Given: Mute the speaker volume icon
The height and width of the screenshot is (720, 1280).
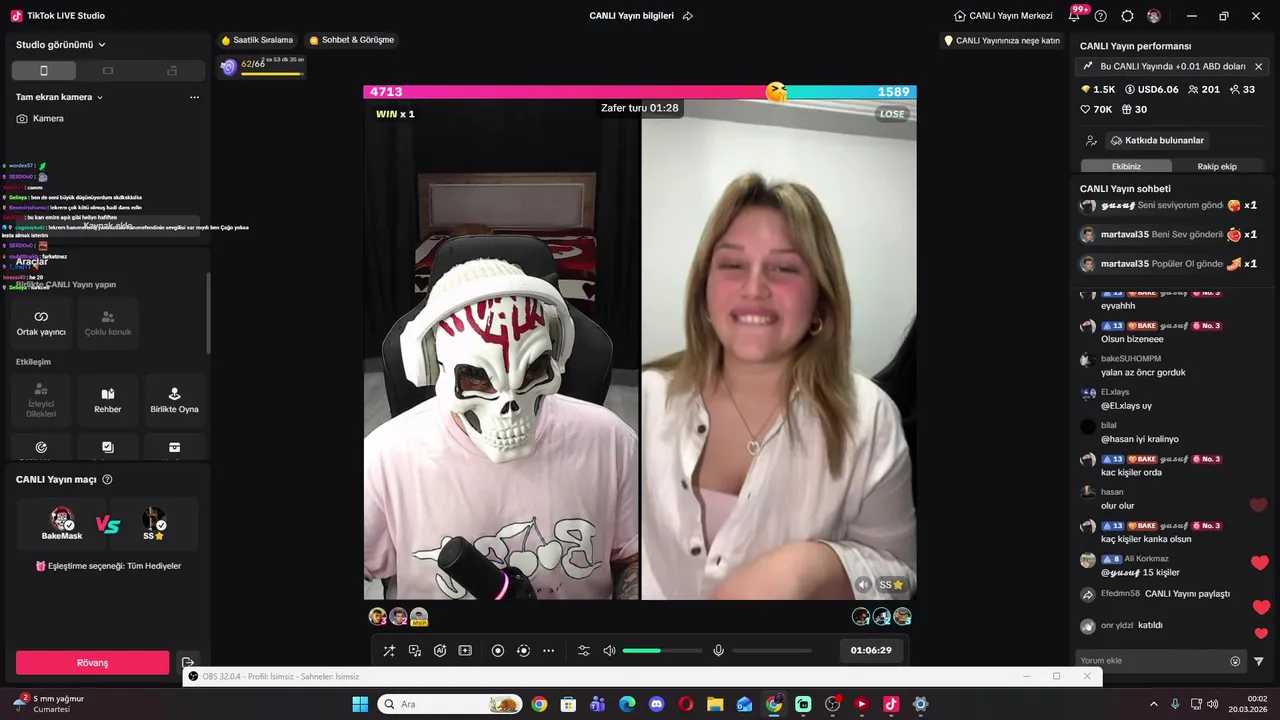Looking at the screenshot, I should coord(609,651).
